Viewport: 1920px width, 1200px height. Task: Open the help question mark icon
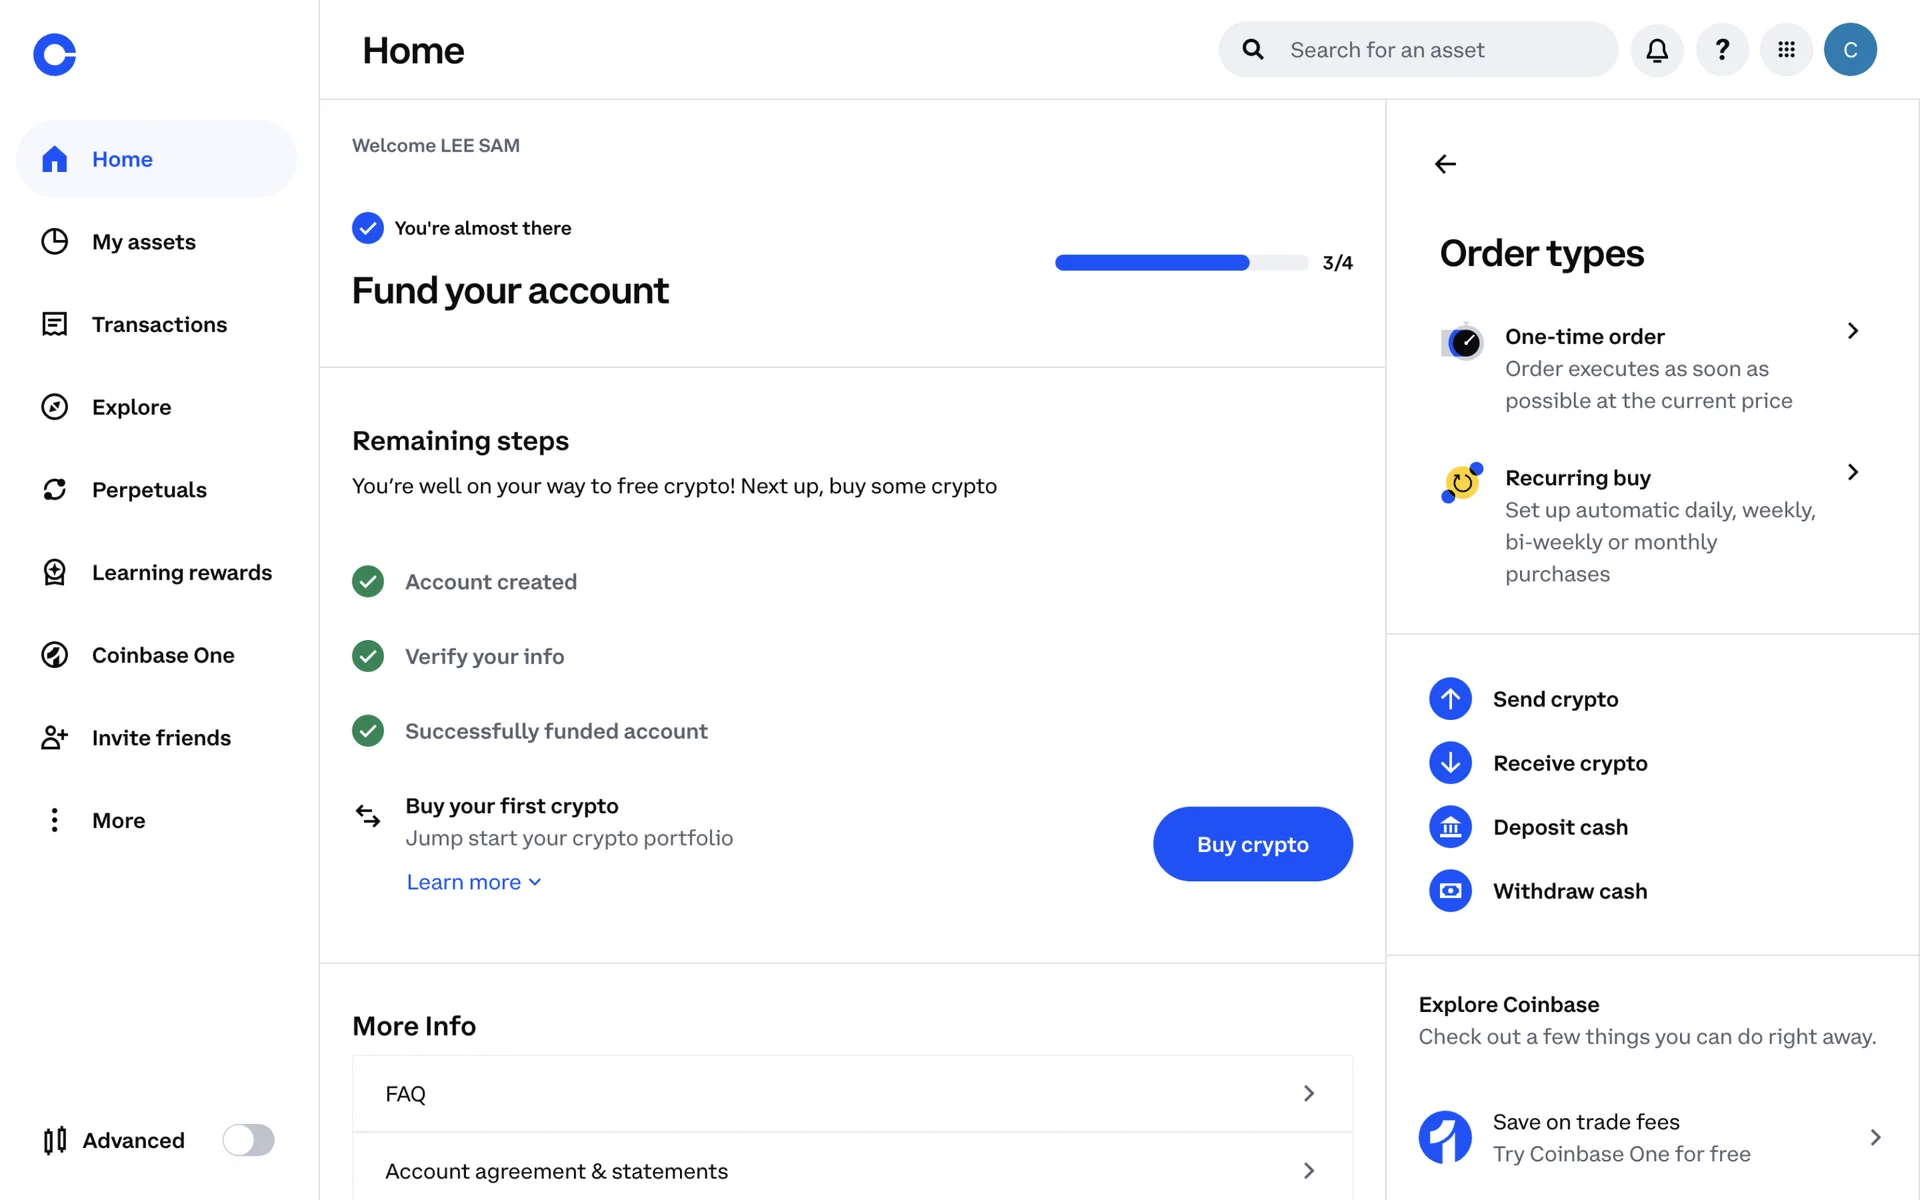tap(1722, 50)
